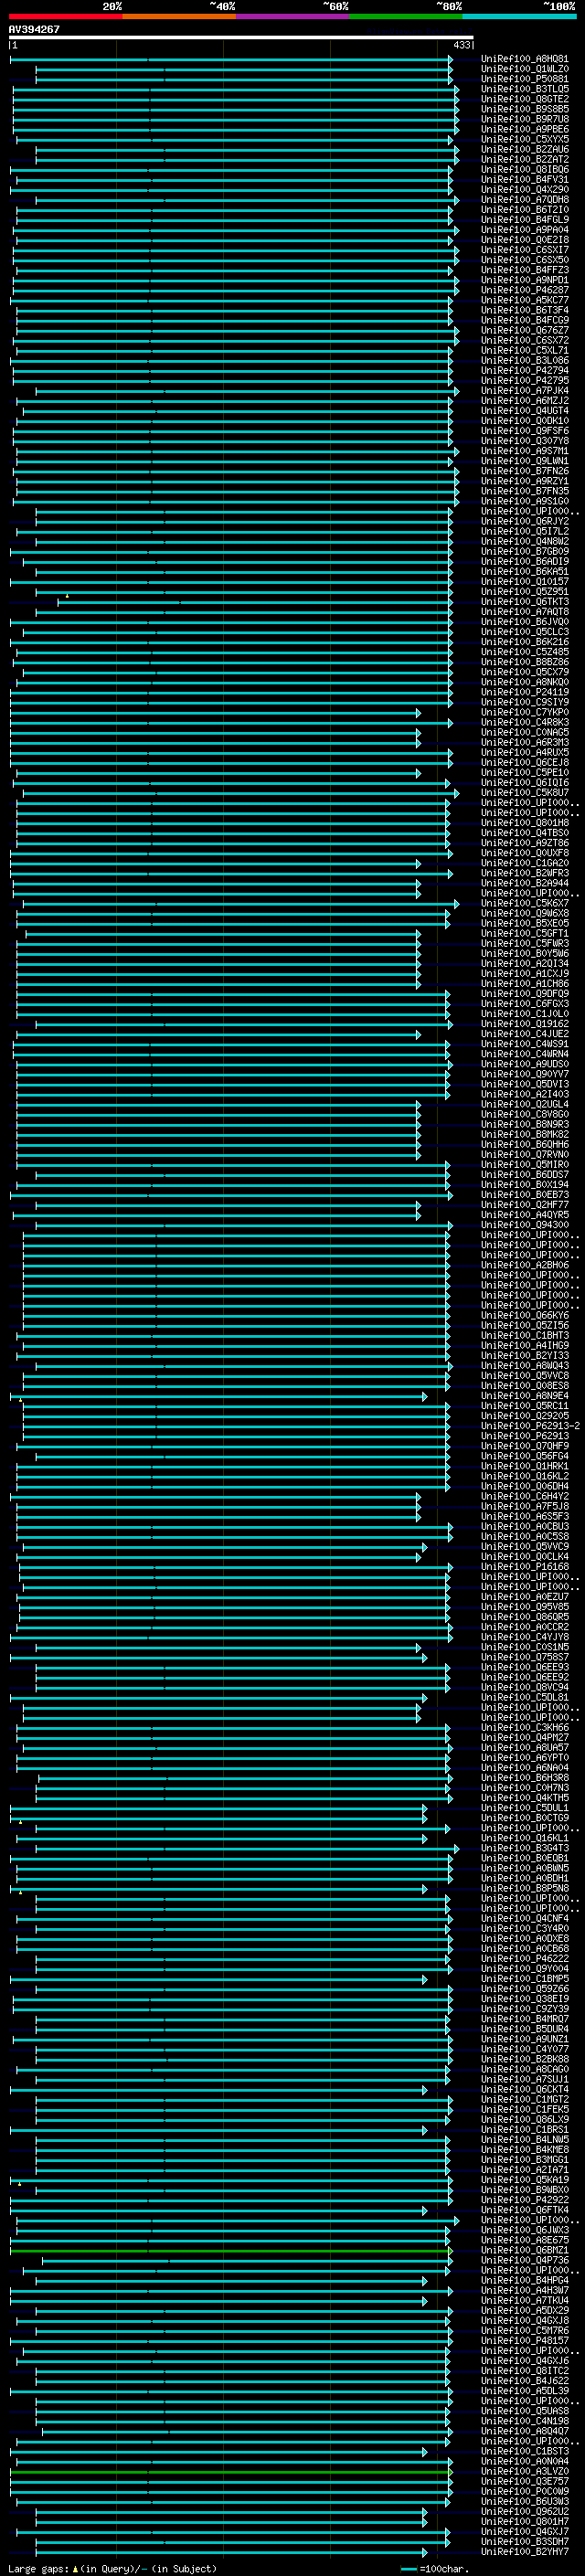Select the UniRef100_A5KC77 label
The image size is (585, 2576).
(525, 300)
